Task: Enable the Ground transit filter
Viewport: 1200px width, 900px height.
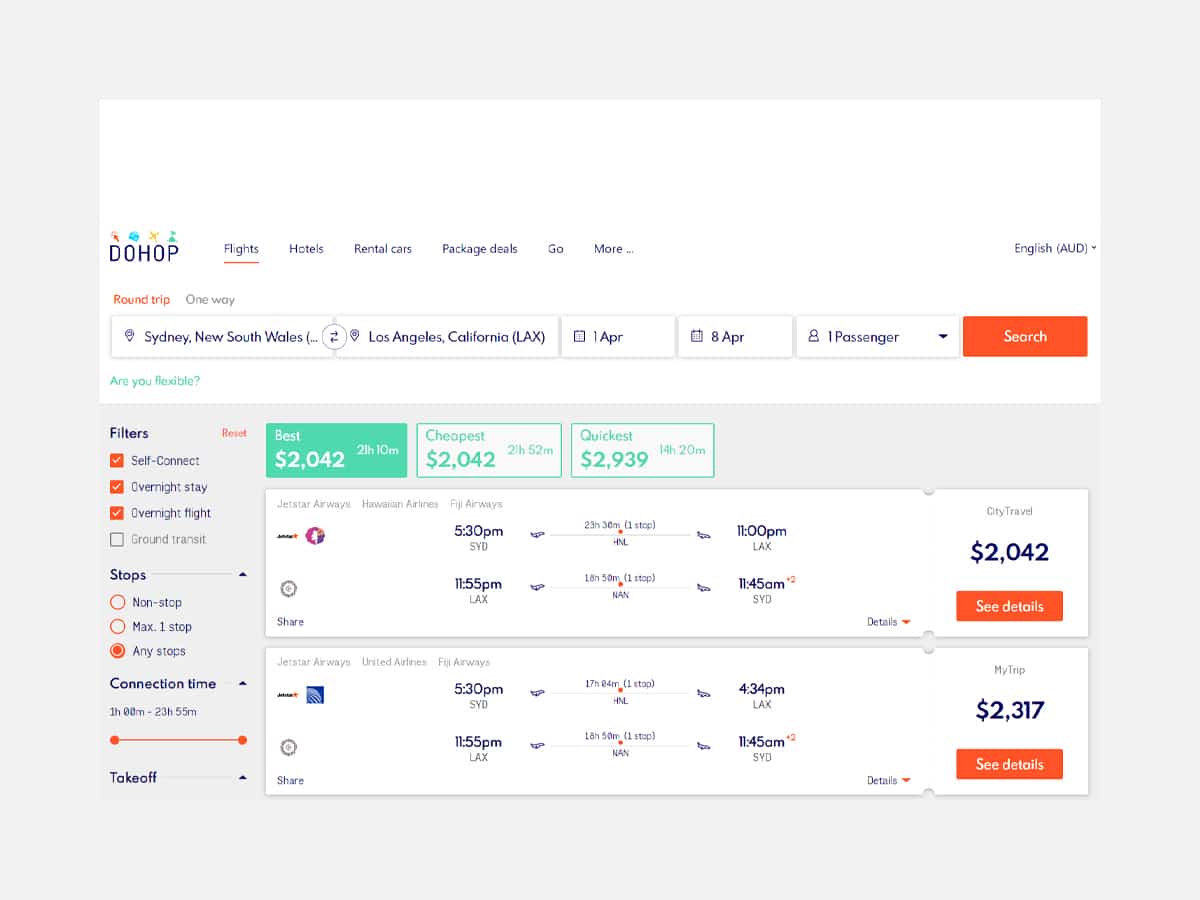Action: point(117,538)
